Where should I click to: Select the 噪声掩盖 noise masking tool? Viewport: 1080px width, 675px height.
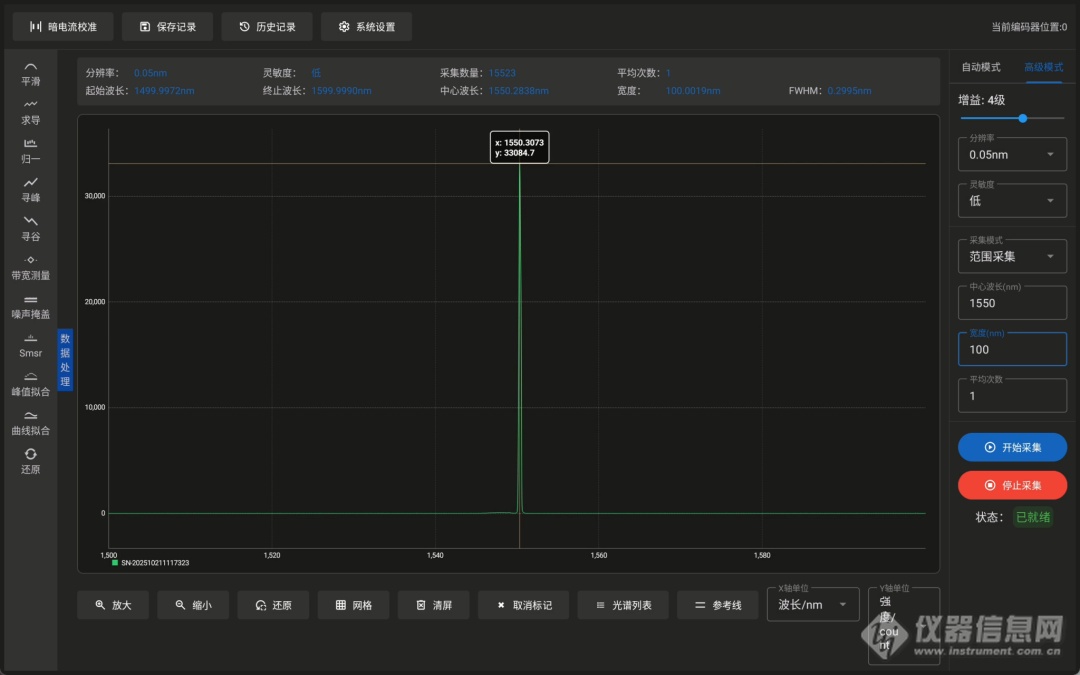(30, 307)
